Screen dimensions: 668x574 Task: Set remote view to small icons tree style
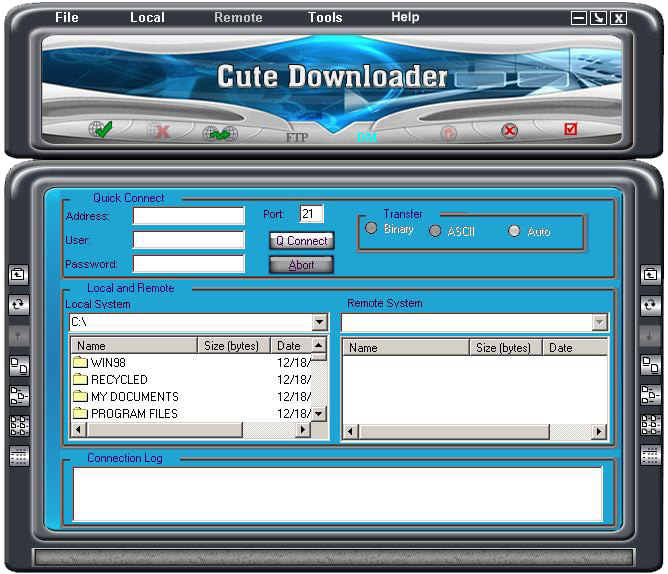[651, 395]
